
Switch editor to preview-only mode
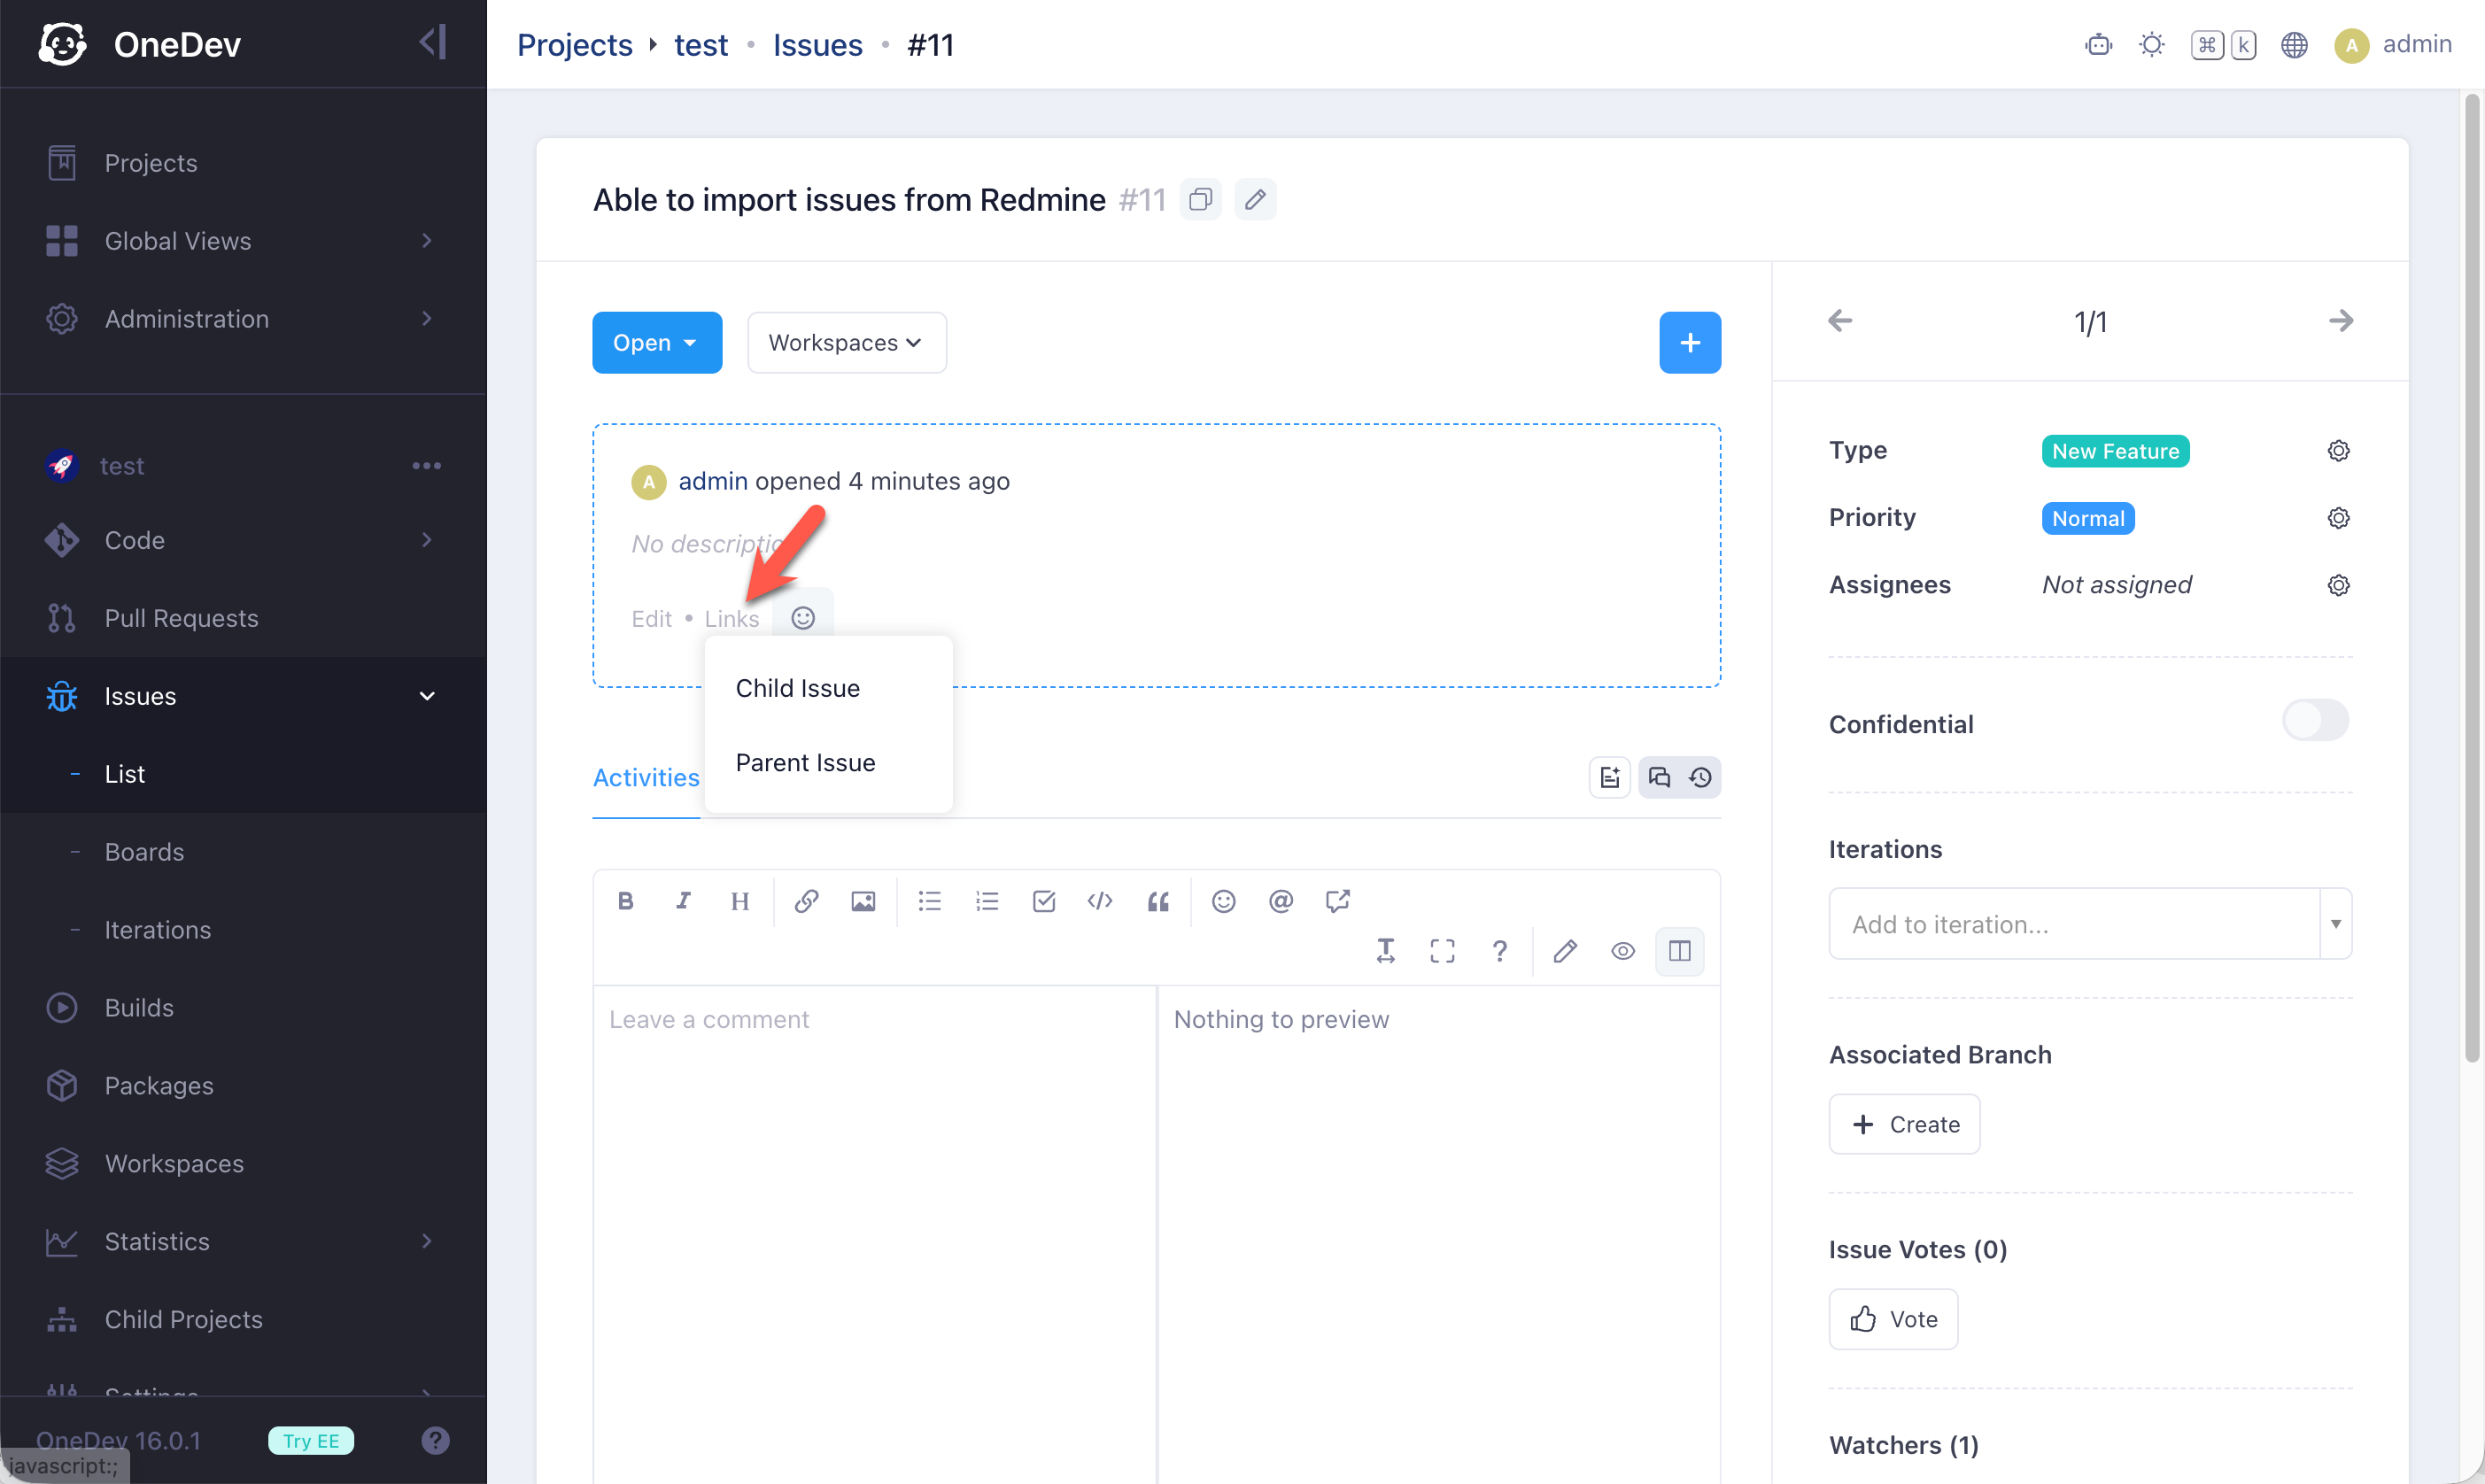click(1622, 950)
